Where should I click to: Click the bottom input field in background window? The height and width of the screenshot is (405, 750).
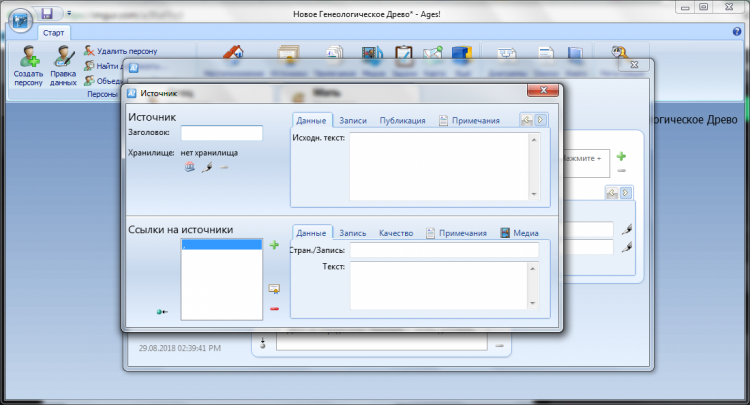(x=382, y=342)
